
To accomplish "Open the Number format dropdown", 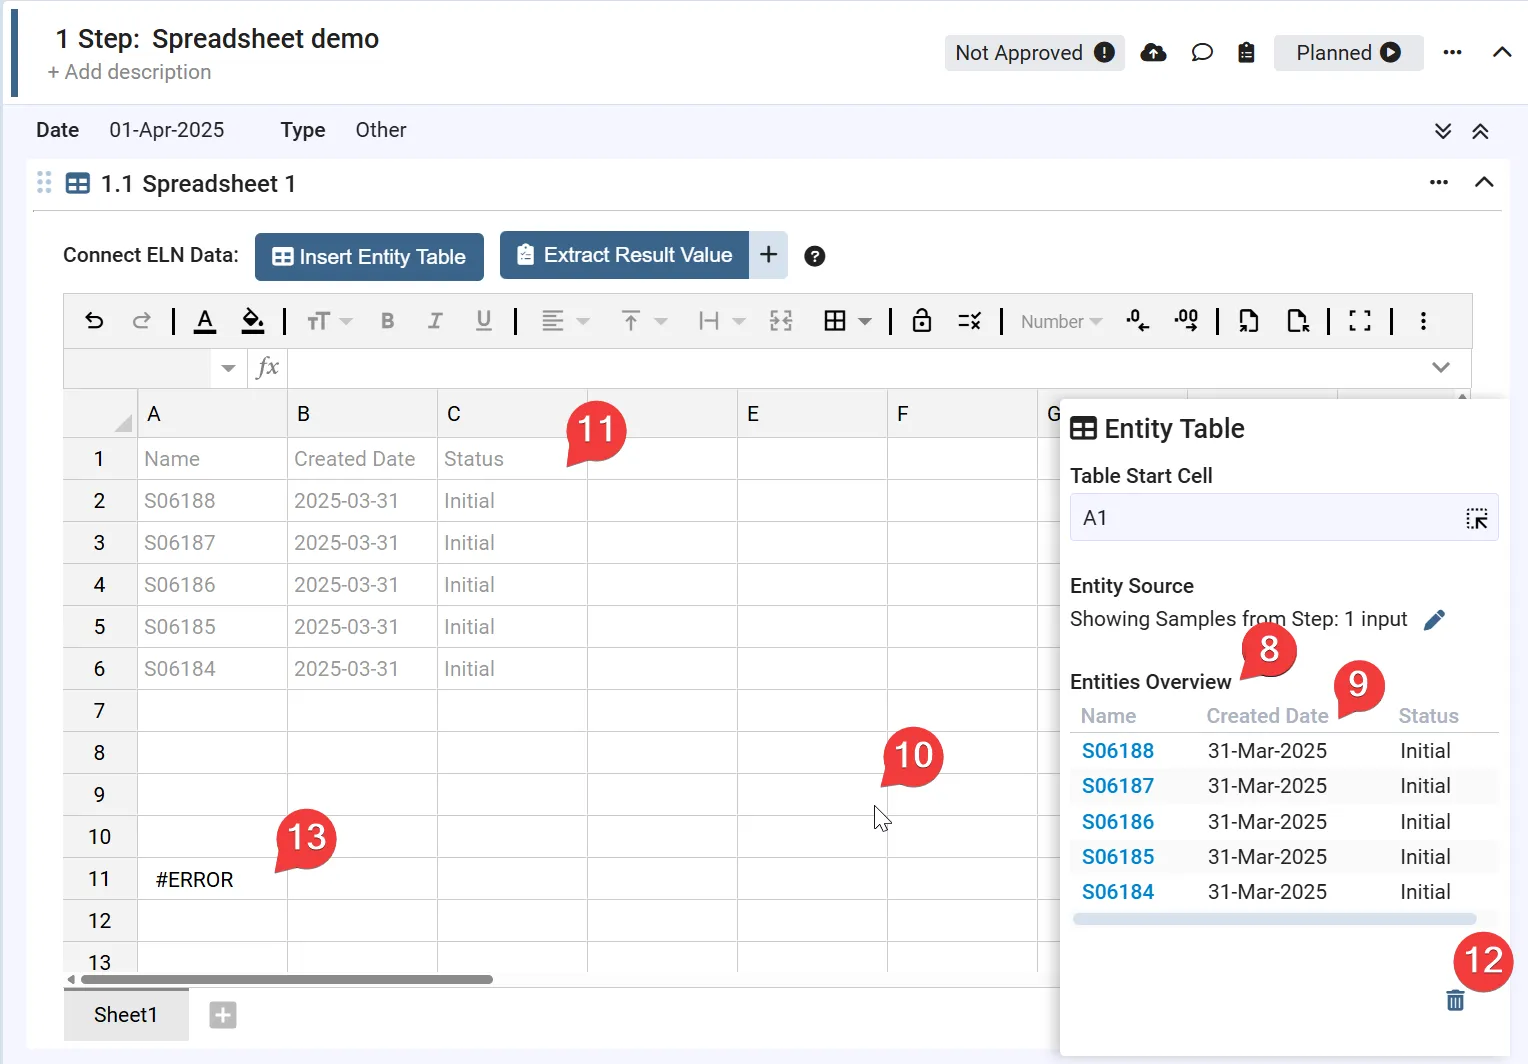I will click(1061, 322).
